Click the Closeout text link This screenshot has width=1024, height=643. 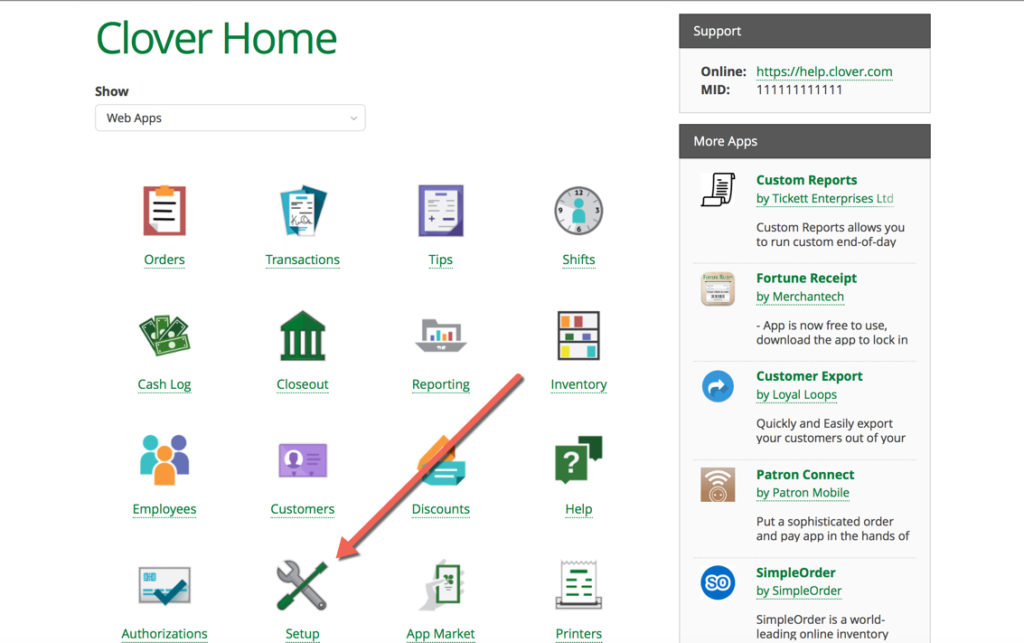302,384
